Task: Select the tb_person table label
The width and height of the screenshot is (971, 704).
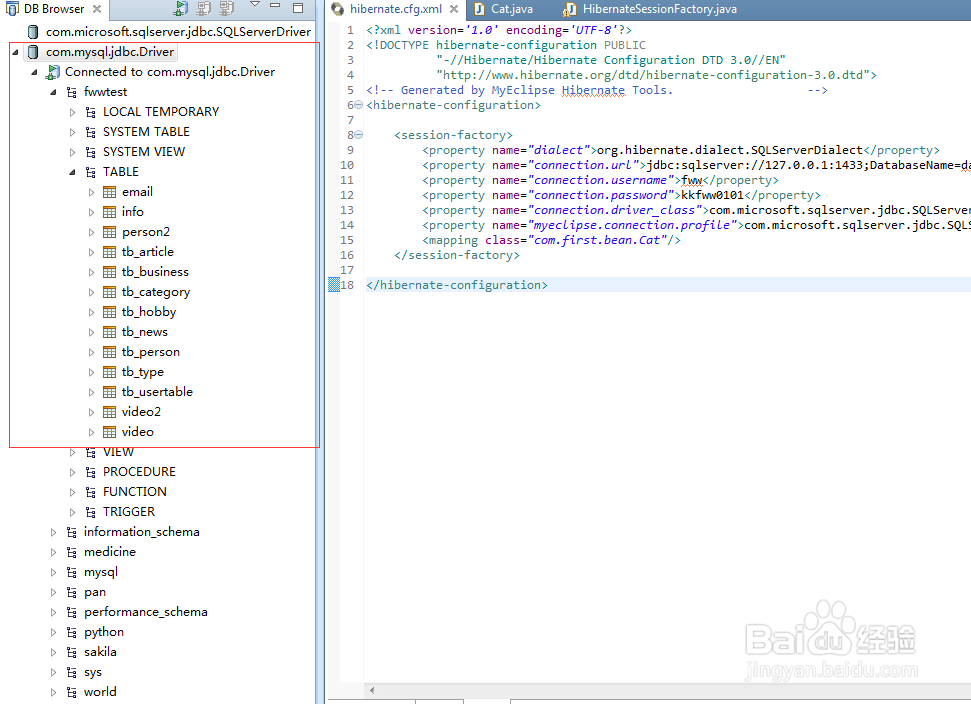Action: tap(150, 352)
